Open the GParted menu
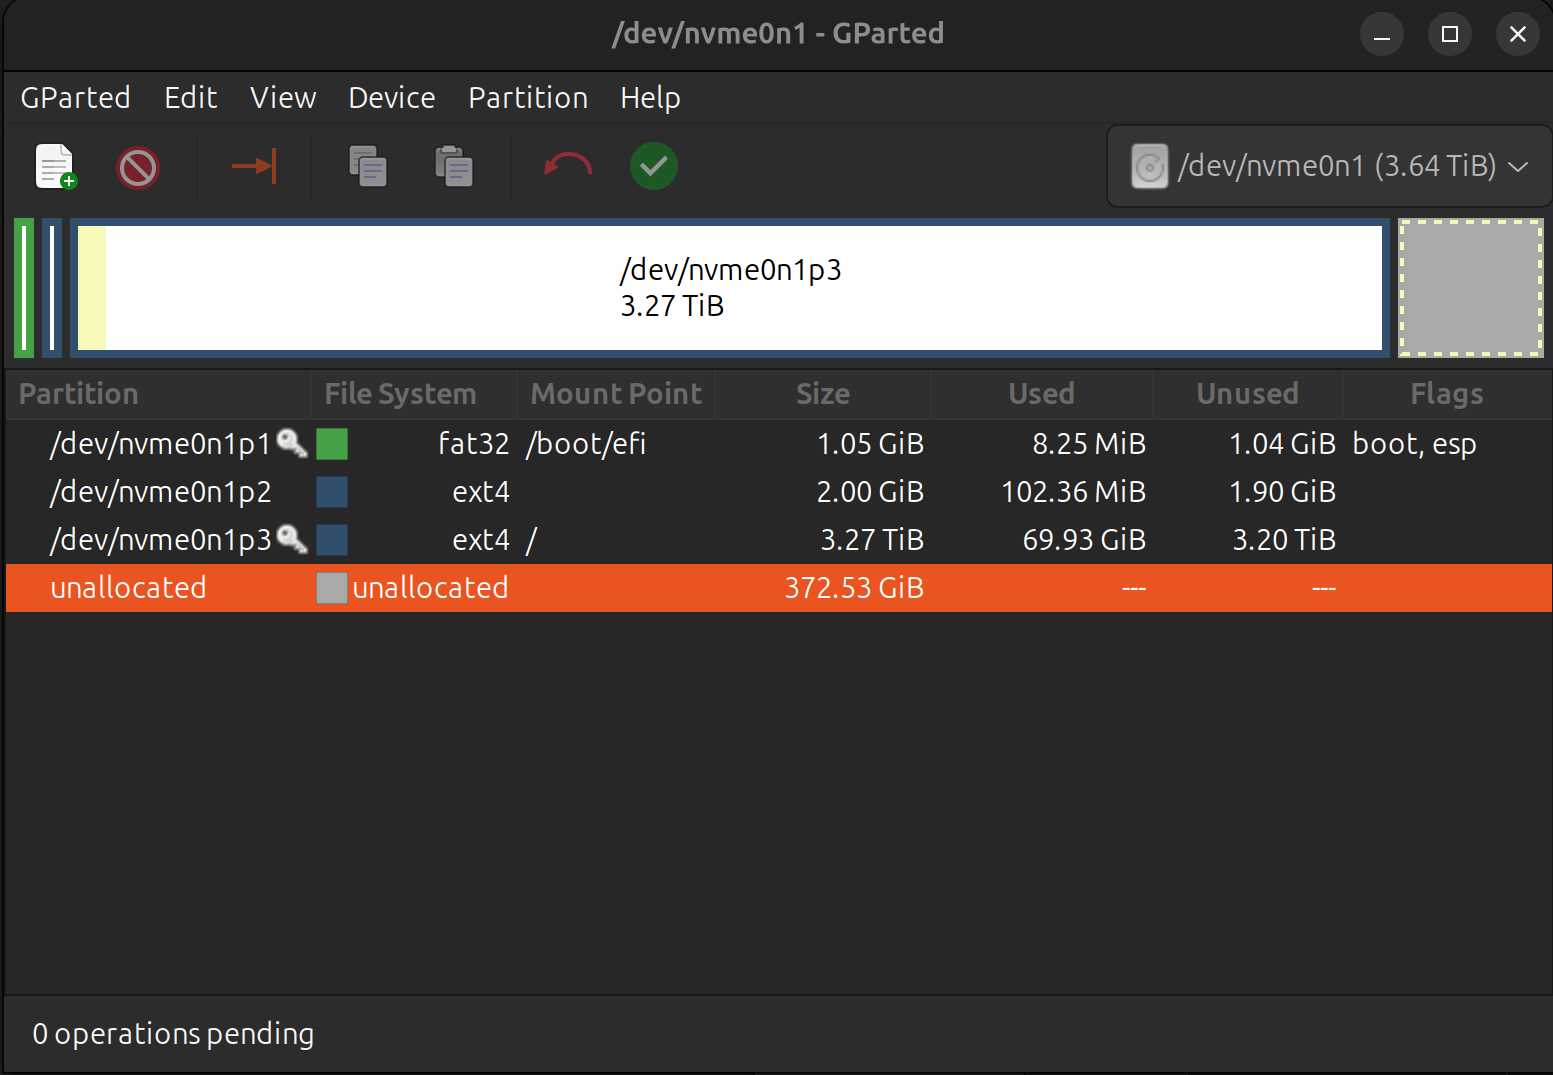This screenshot has height=1075, width=1553. (x=76, y=98)
